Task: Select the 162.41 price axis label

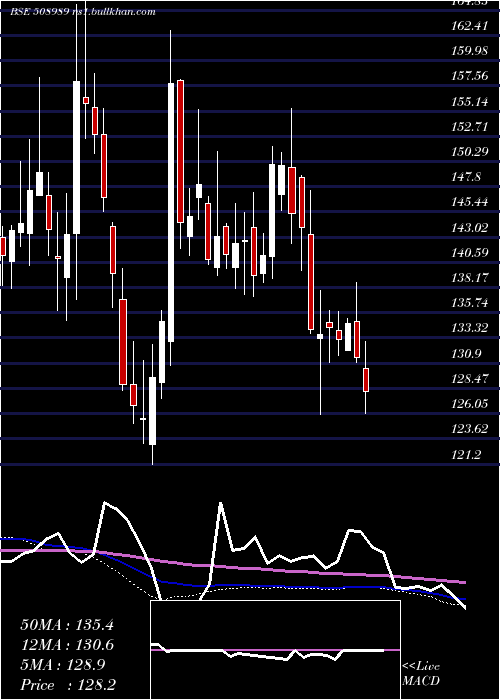Action: coord(469,26)
